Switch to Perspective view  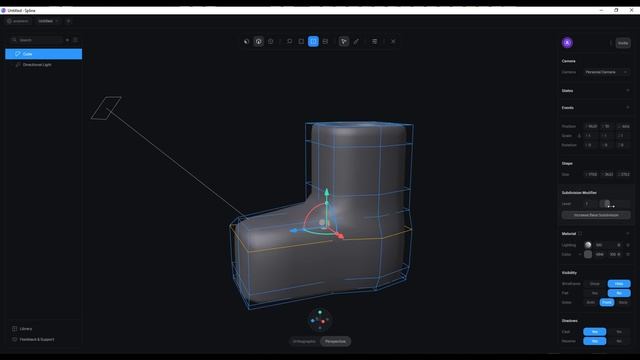coord(335,341)
